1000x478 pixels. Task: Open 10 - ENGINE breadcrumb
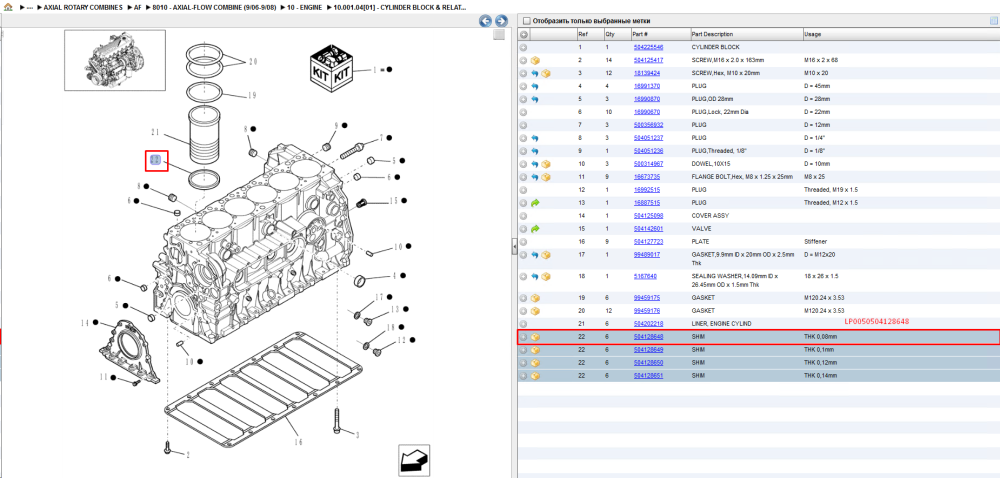(x=303, y=8)
